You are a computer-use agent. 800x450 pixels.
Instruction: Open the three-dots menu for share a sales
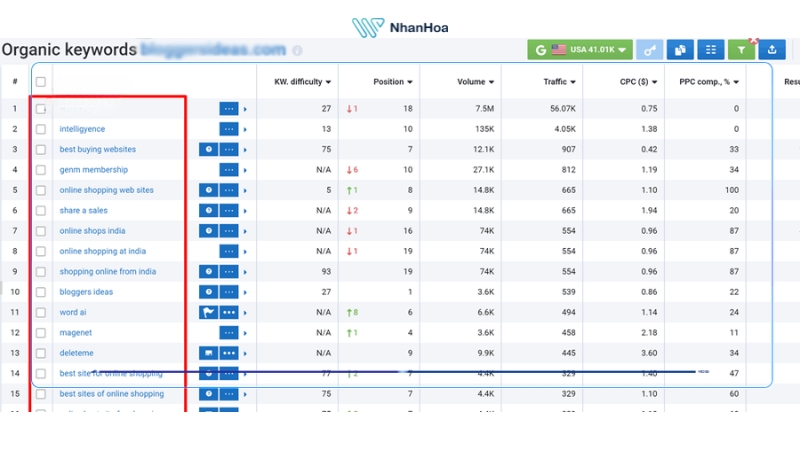click(x=229, y=211)
